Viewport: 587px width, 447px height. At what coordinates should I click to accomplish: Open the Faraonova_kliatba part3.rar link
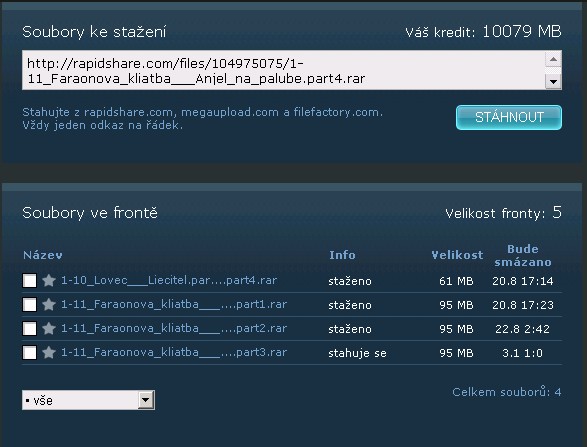click(x=174, y=352)
